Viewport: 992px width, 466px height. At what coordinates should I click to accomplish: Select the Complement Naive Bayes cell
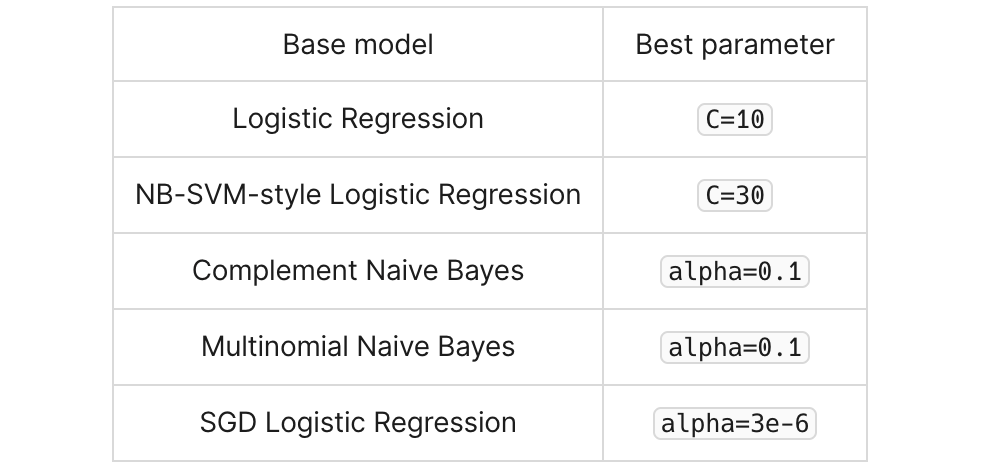[x=358, y=271]
